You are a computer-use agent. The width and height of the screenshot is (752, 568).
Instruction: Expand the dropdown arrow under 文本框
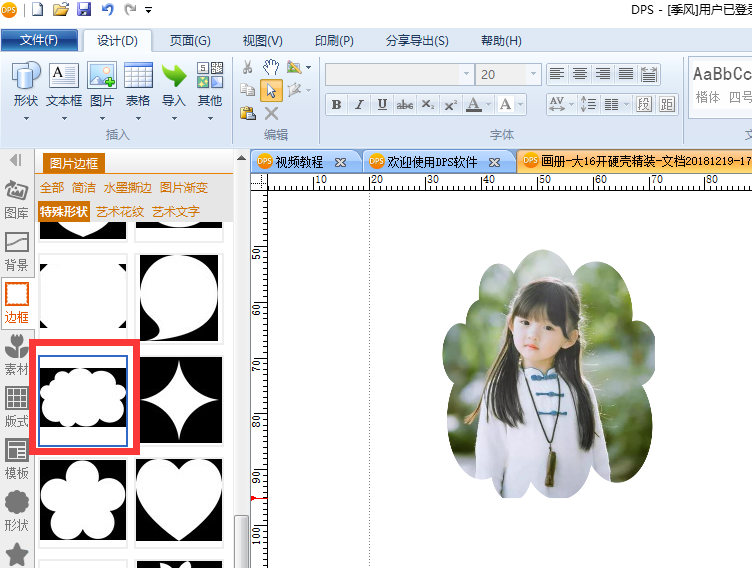coord(64,118)
